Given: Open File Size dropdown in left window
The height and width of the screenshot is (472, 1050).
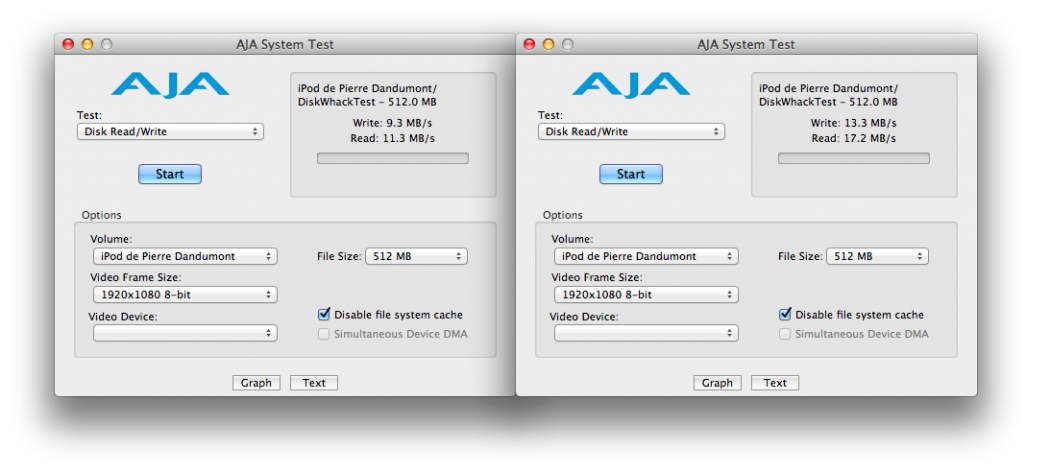Looking at the screenshot, I should 416,256.
